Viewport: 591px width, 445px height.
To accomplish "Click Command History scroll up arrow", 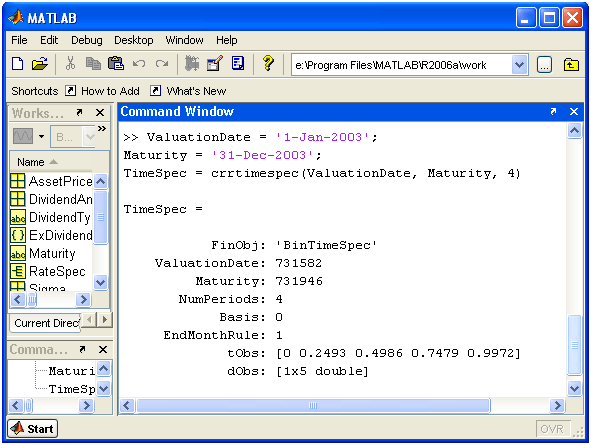I will [104, 368].
